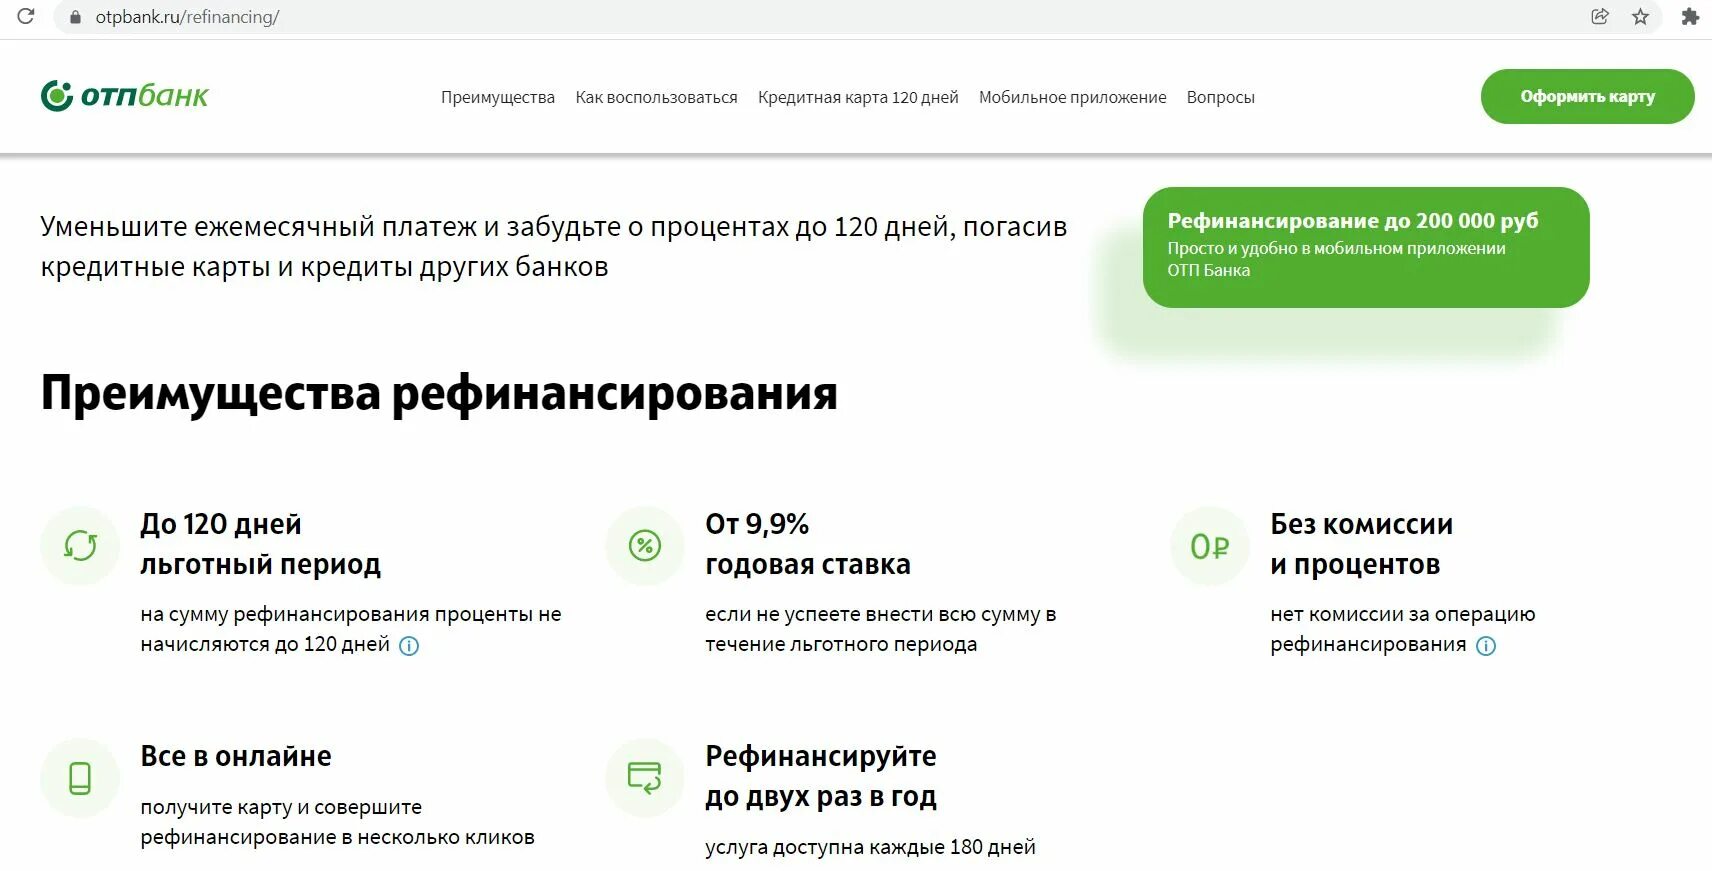This screenshot has width=1712, height=871.
Task: Click the 'услуга доступна каждые 180 дней' text
Action: pyautogui.click(x=870, y=847)
